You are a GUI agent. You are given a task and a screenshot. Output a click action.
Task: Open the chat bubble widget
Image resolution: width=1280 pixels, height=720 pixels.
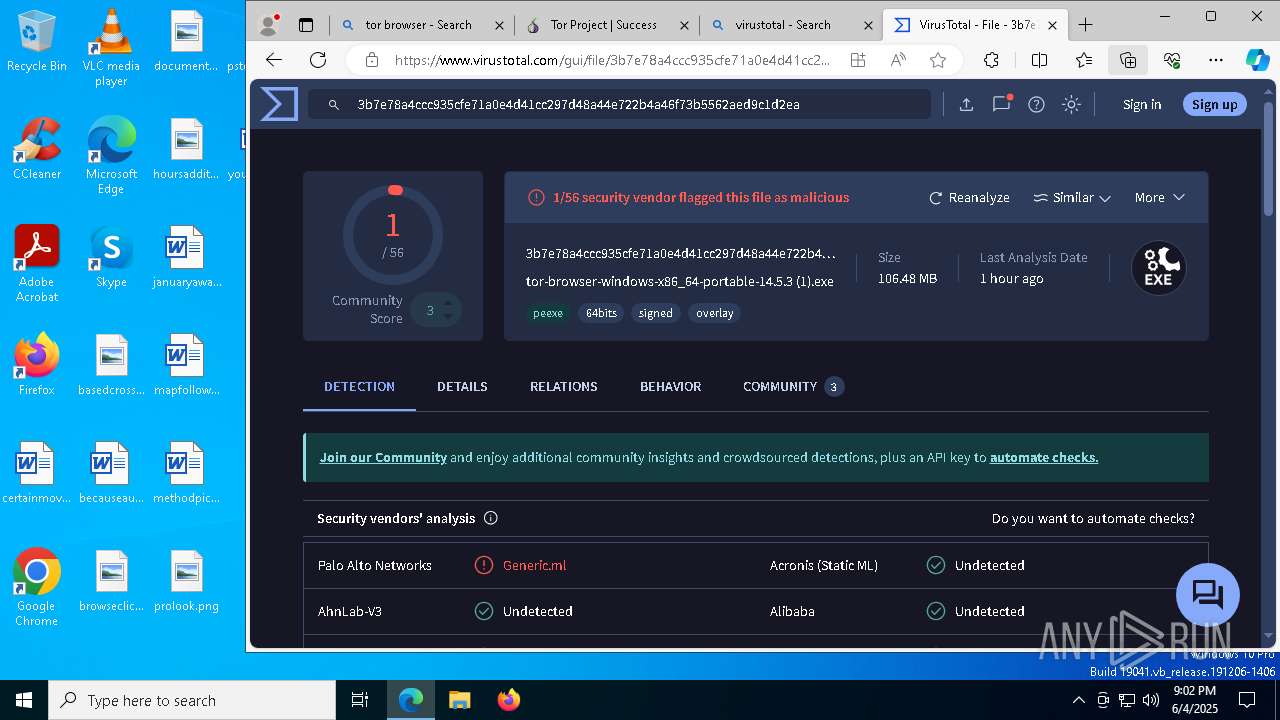coord(1208,595)
